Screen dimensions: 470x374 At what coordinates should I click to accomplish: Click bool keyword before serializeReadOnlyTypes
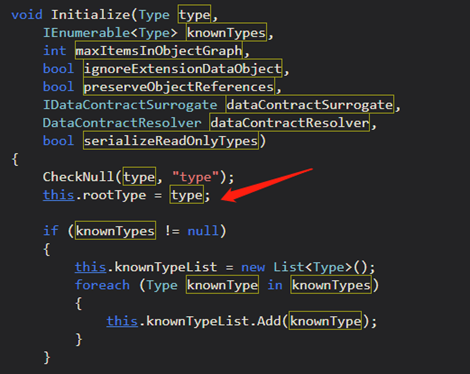pyautogui.click(x=58, y=141)
